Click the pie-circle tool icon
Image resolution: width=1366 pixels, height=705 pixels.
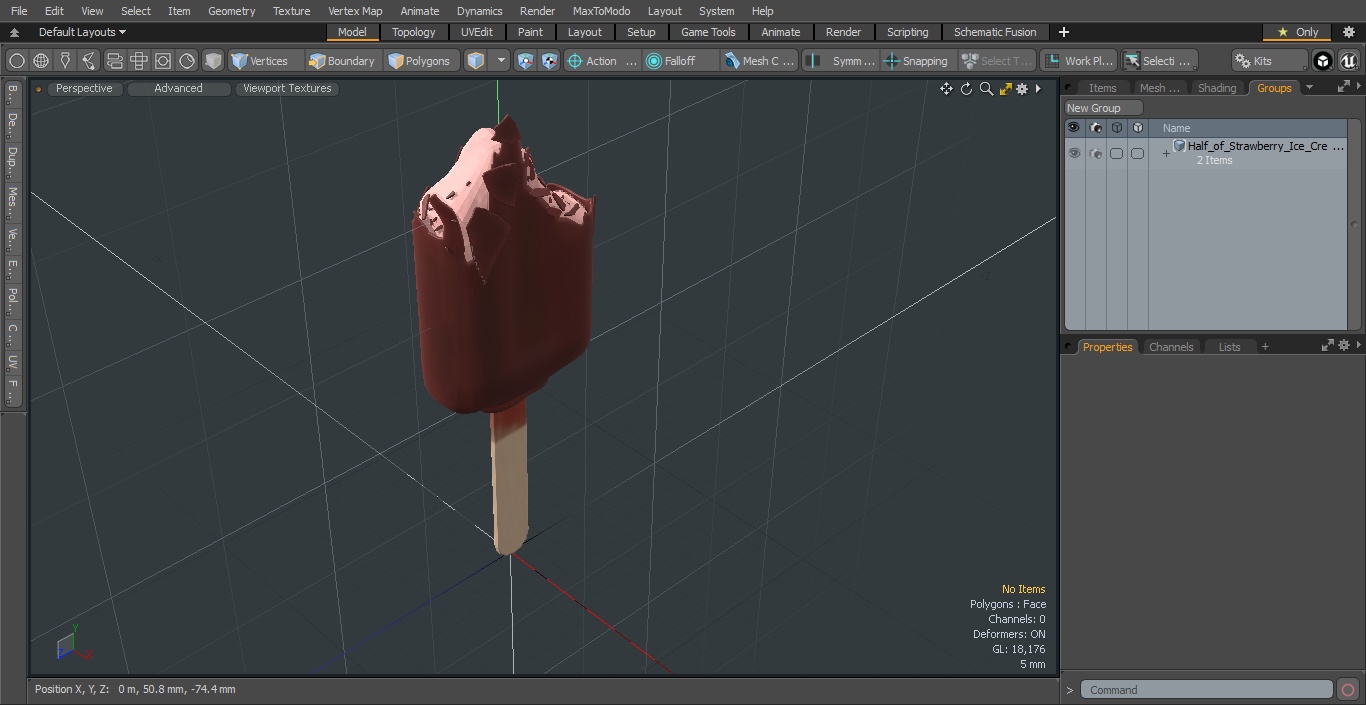coord(187,61)
